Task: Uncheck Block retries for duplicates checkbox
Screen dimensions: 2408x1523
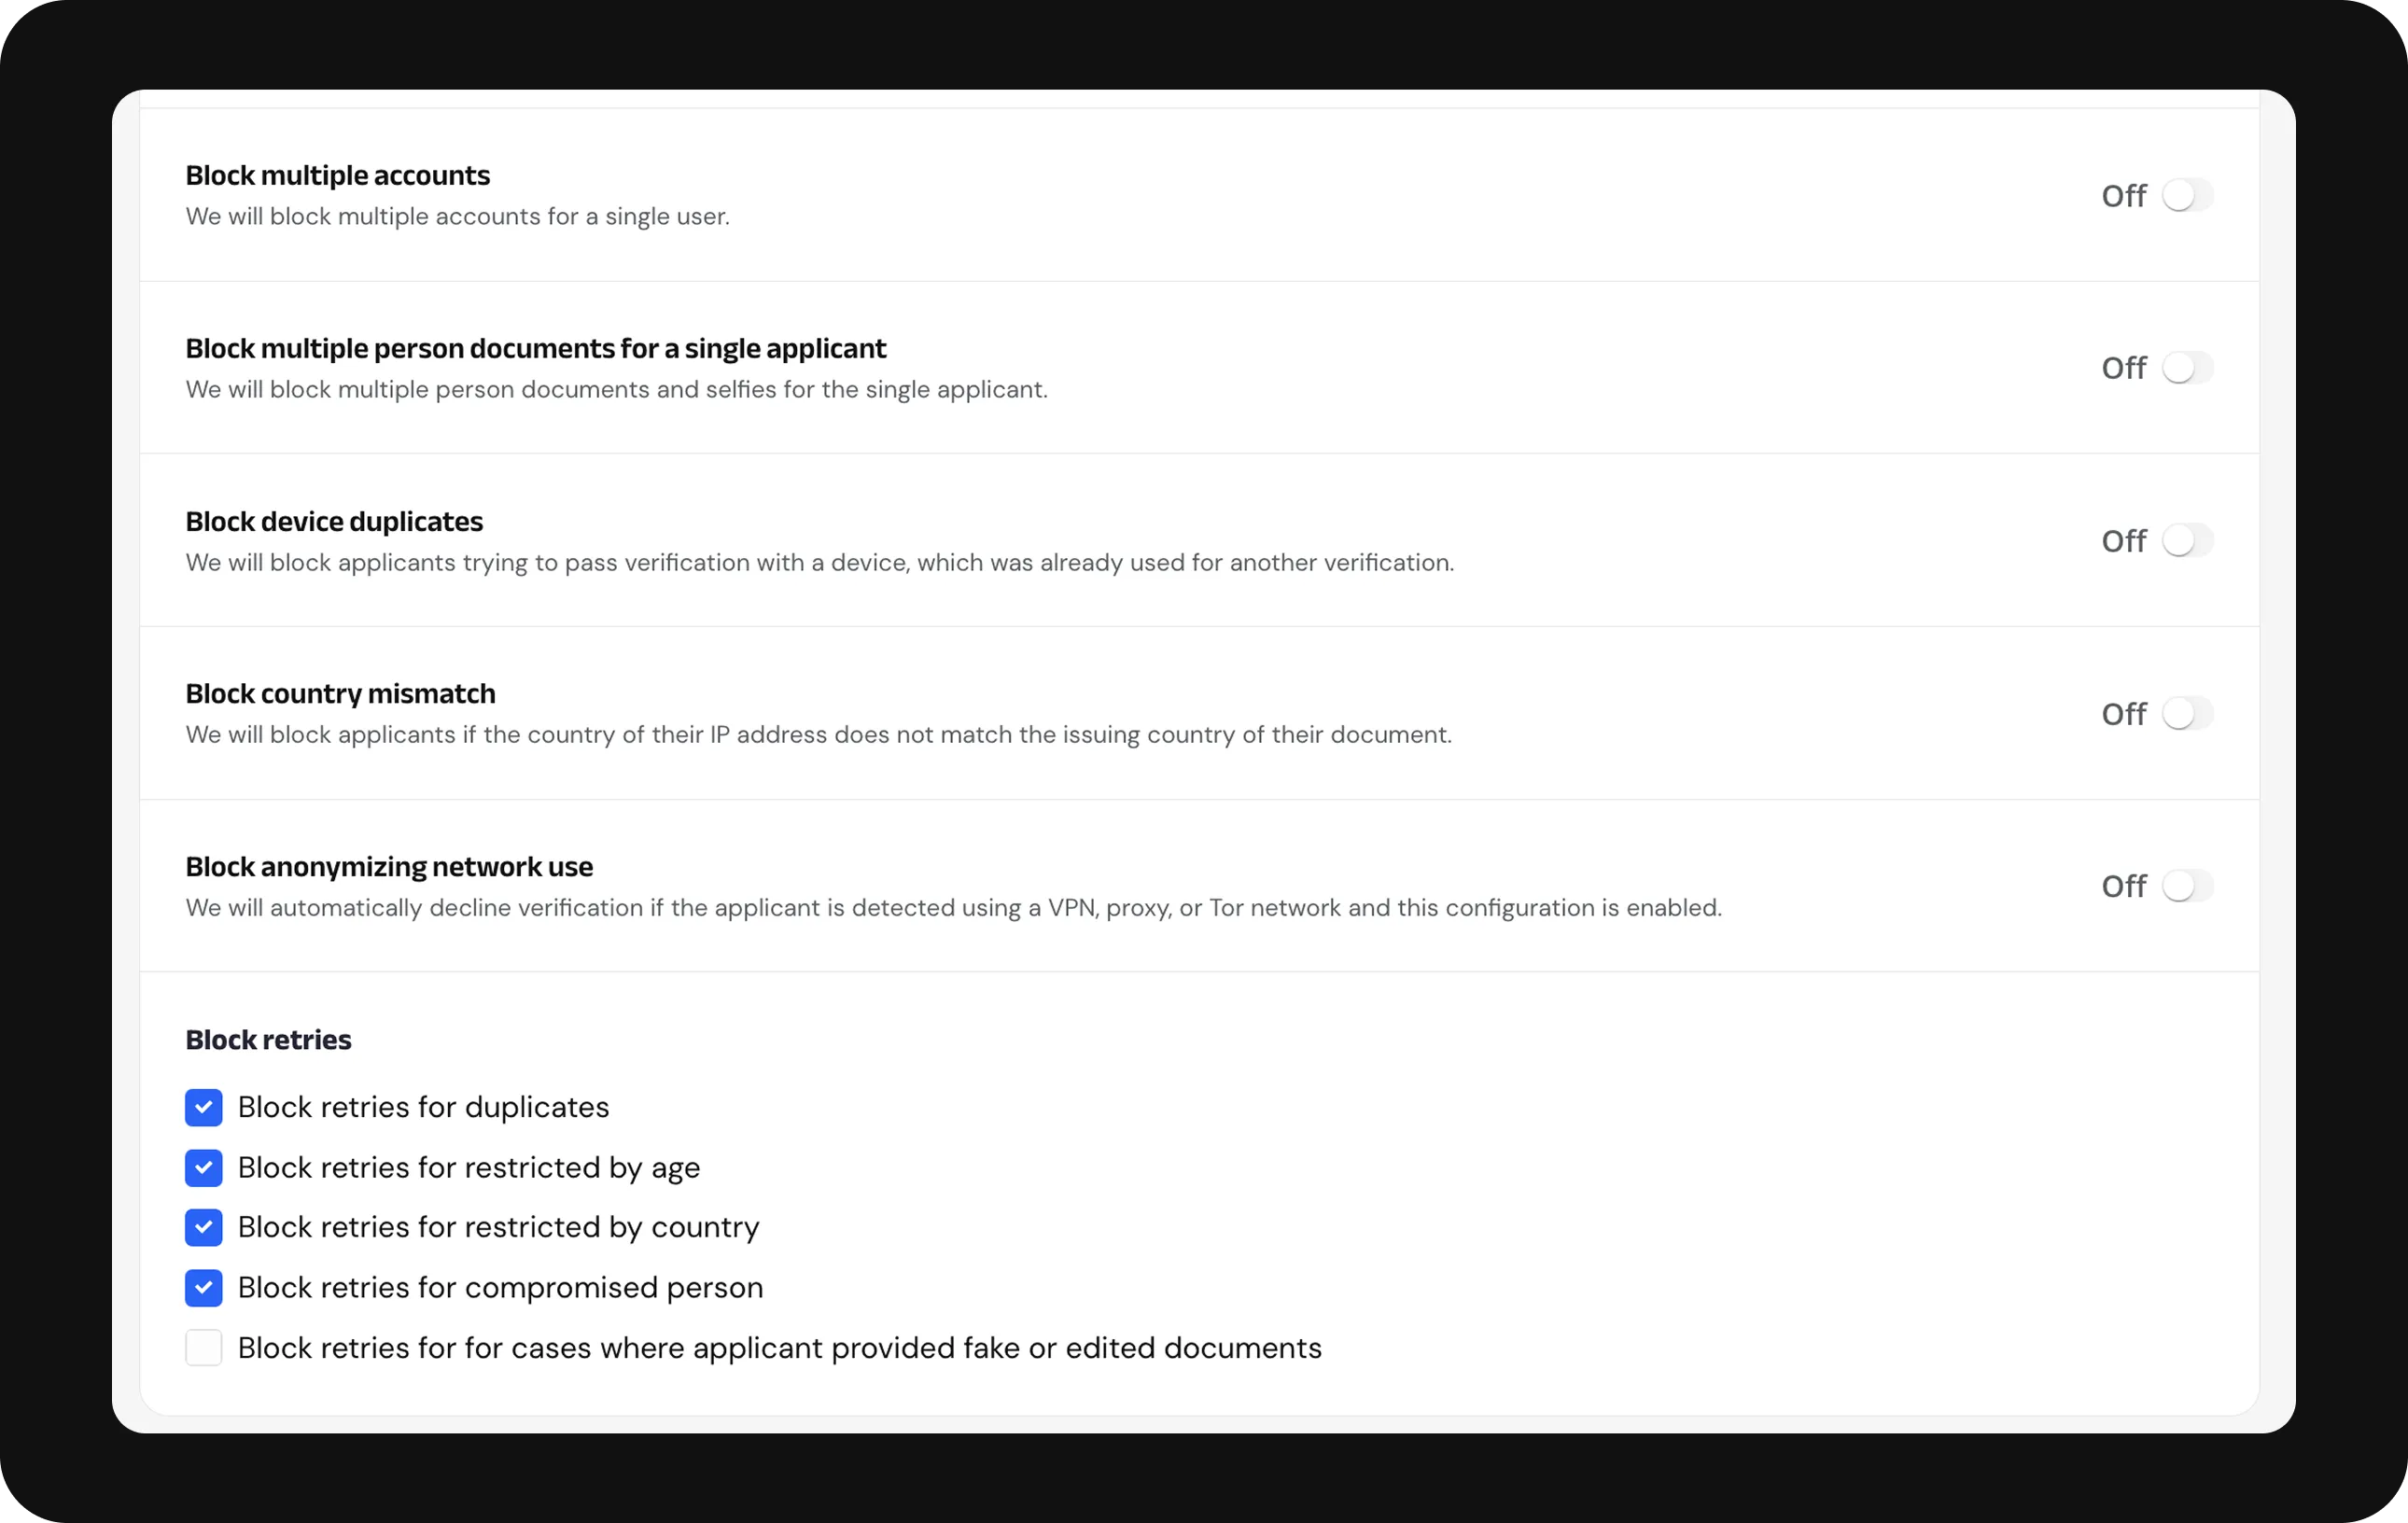Action: 204,1107
